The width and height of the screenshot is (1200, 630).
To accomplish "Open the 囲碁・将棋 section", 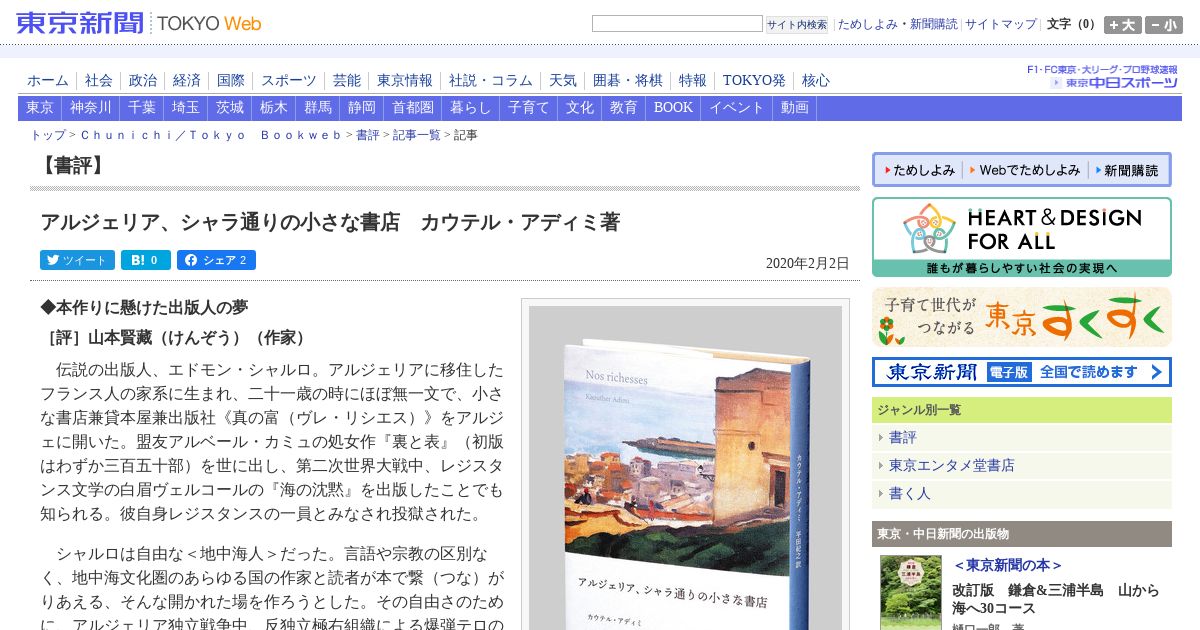I will [x=628, y=81].
